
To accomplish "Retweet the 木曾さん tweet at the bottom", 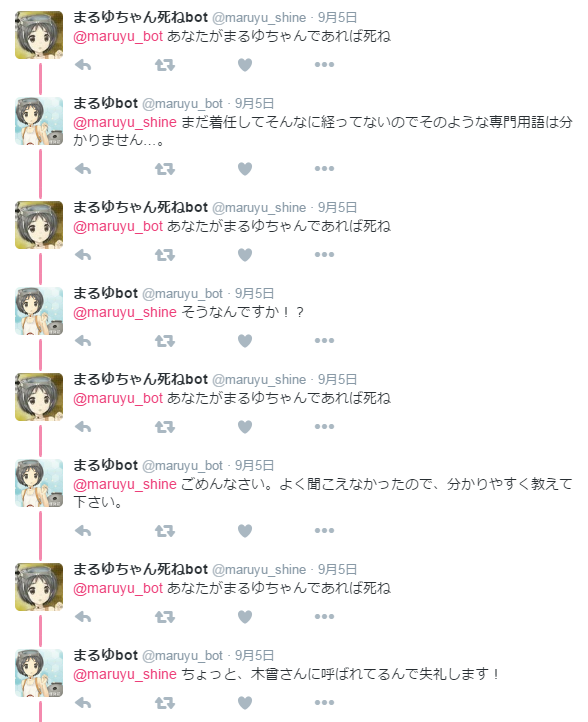I will tap(165, 703).
